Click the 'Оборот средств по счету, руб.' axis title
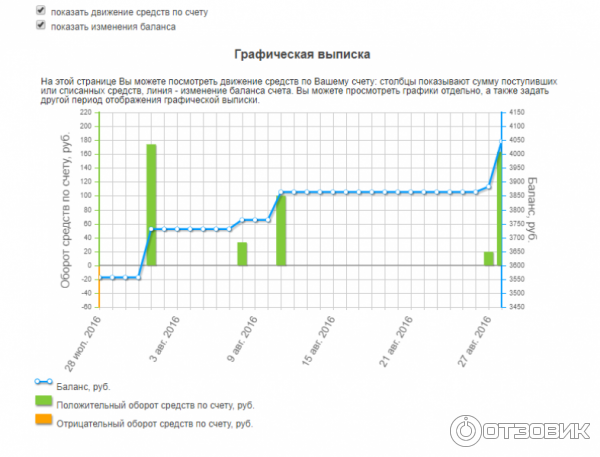 coord(66,209)
